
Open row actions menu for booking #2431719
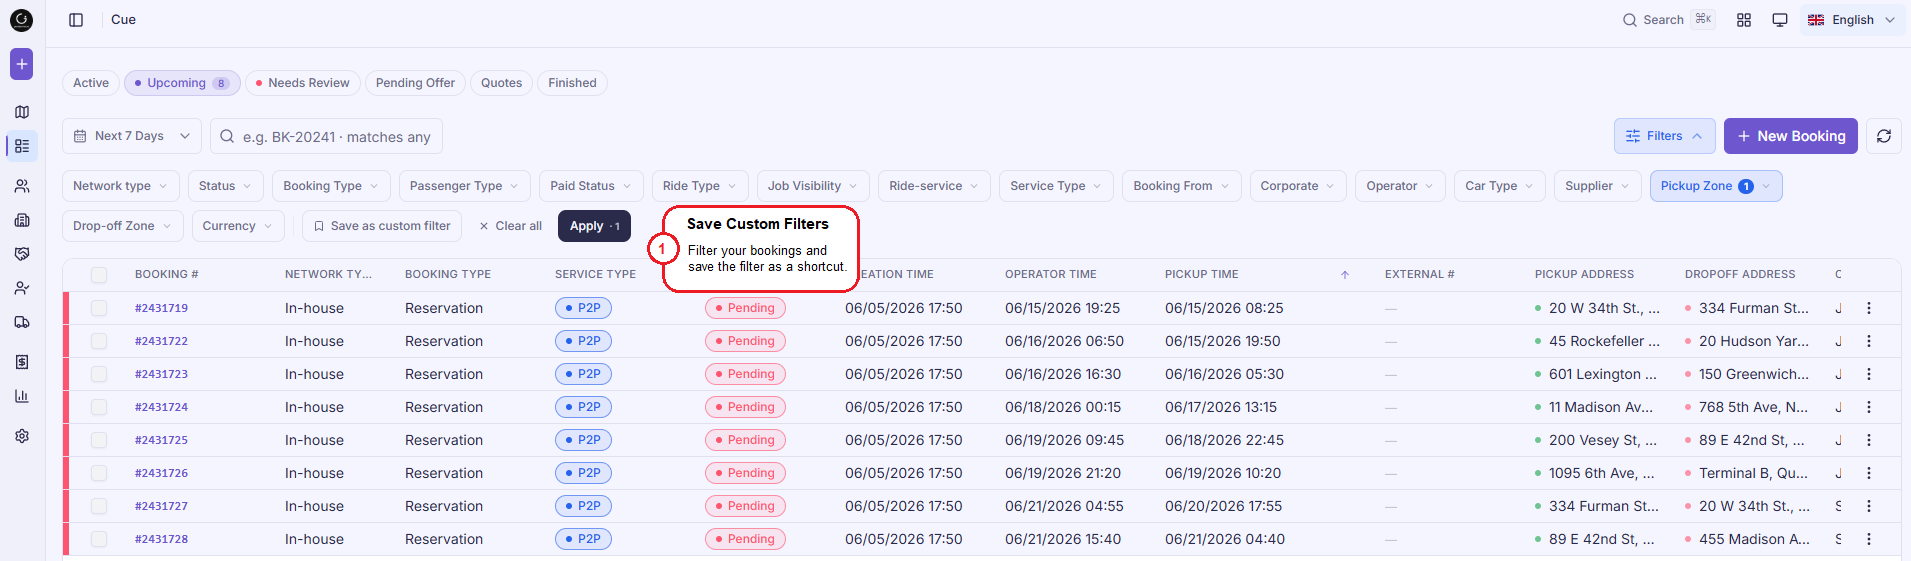click(x=1869, y=308)
